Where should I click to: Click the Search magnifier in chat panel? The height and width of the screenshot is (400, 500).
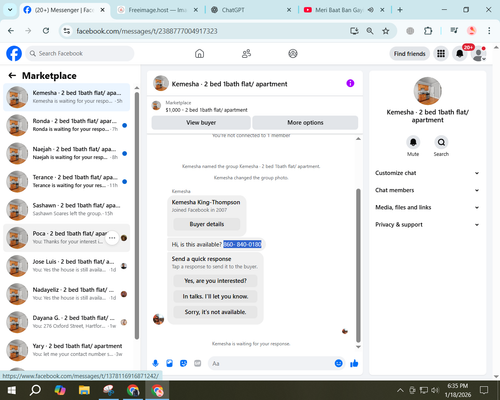(x=441, y=143)
